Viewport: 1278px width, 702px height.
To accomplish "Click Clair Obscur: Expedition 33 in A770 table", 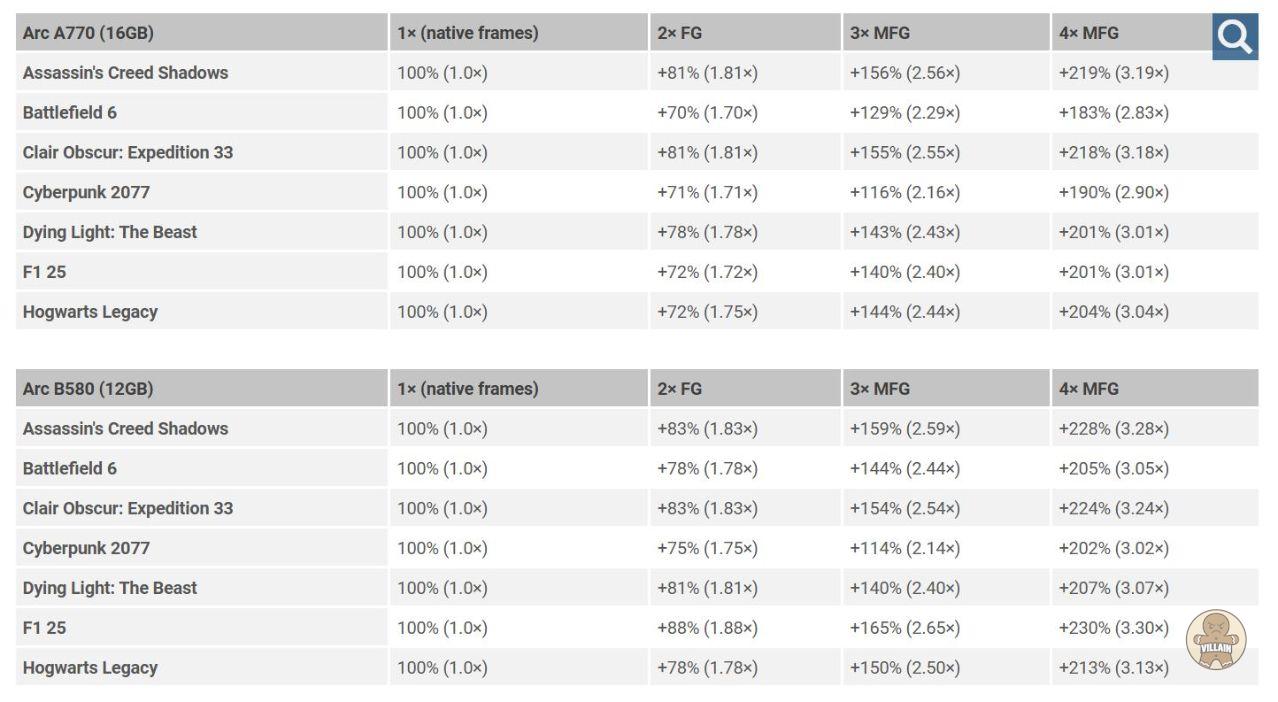I will [x=128, y=153].
